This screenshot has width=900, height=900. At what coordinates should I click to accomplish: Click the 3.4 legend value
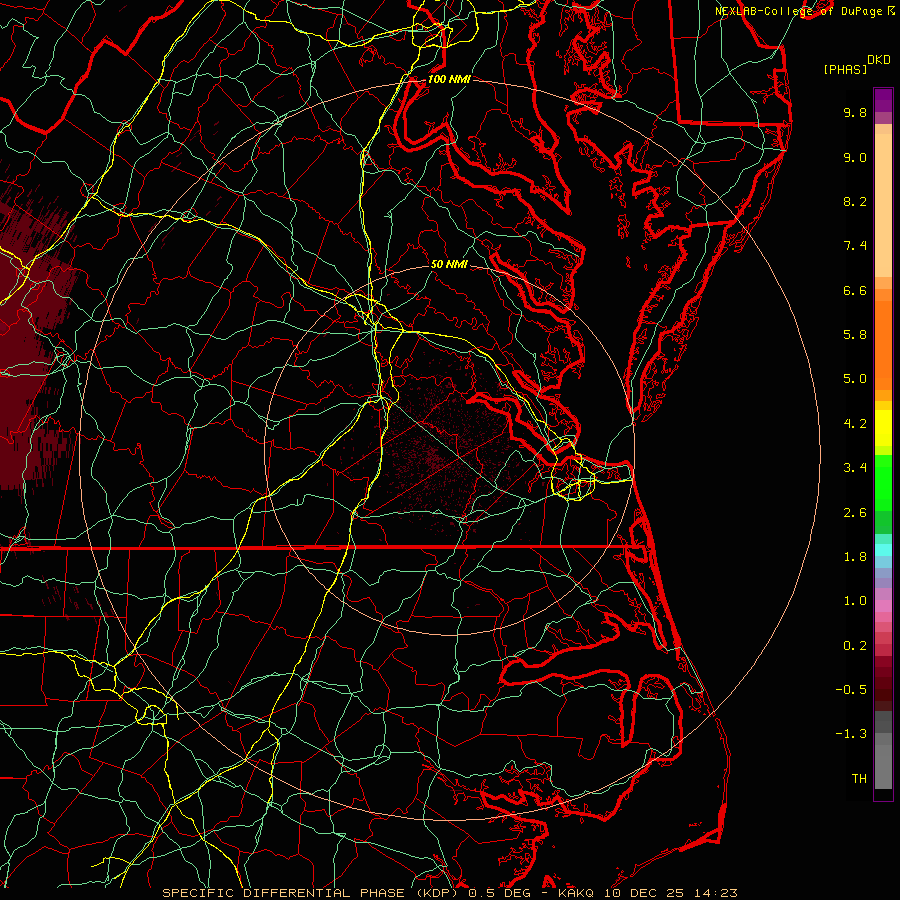click(x=855, y=468)
